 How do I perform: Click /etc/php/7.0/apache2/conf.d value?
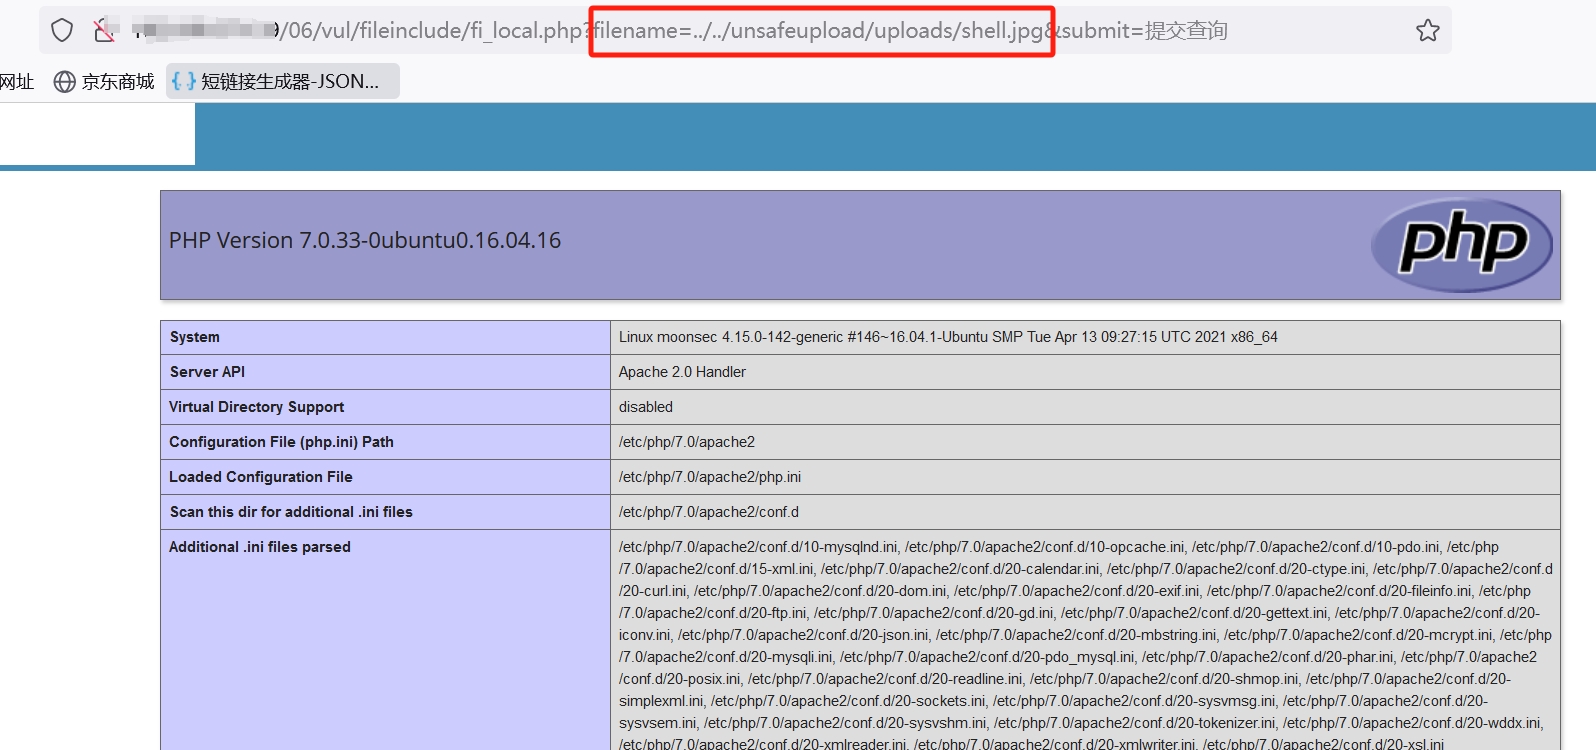709,512
